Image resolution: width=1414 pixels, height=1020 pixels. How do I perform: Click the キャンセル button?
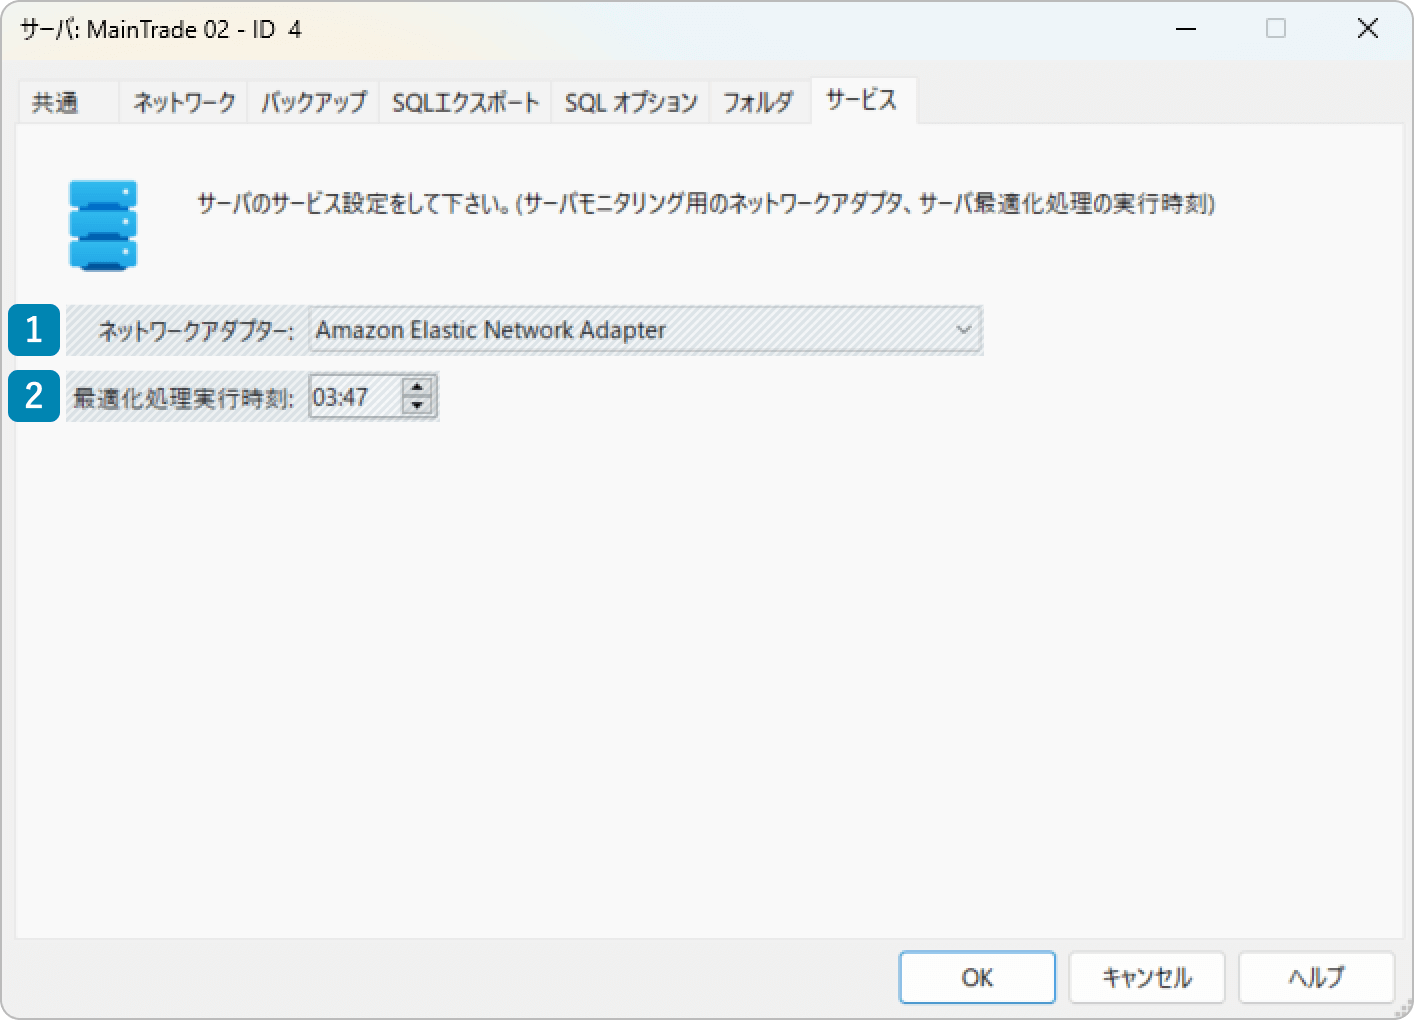(x=1147, y=977)
